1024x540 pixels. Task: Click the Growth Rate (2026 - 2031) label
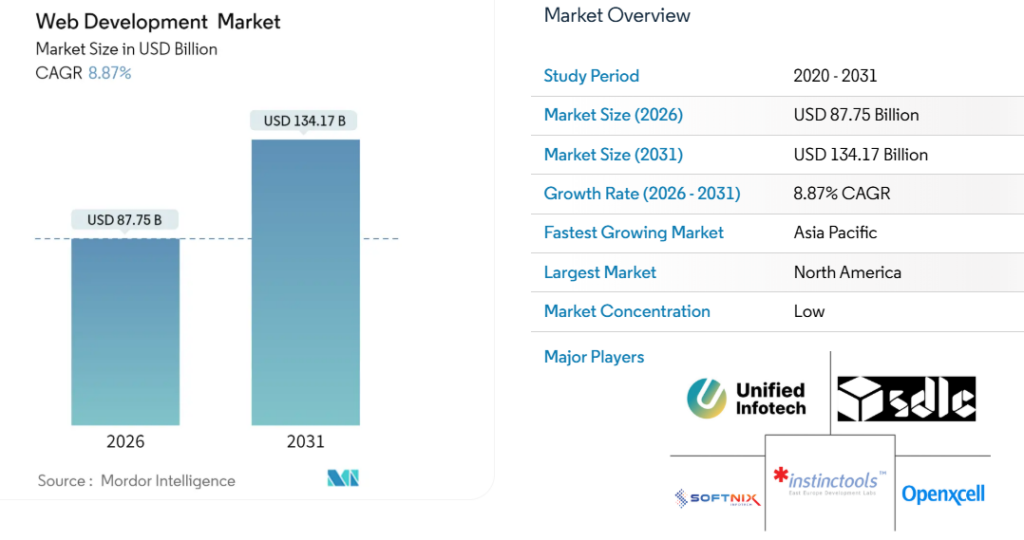[x=642, y=193]
